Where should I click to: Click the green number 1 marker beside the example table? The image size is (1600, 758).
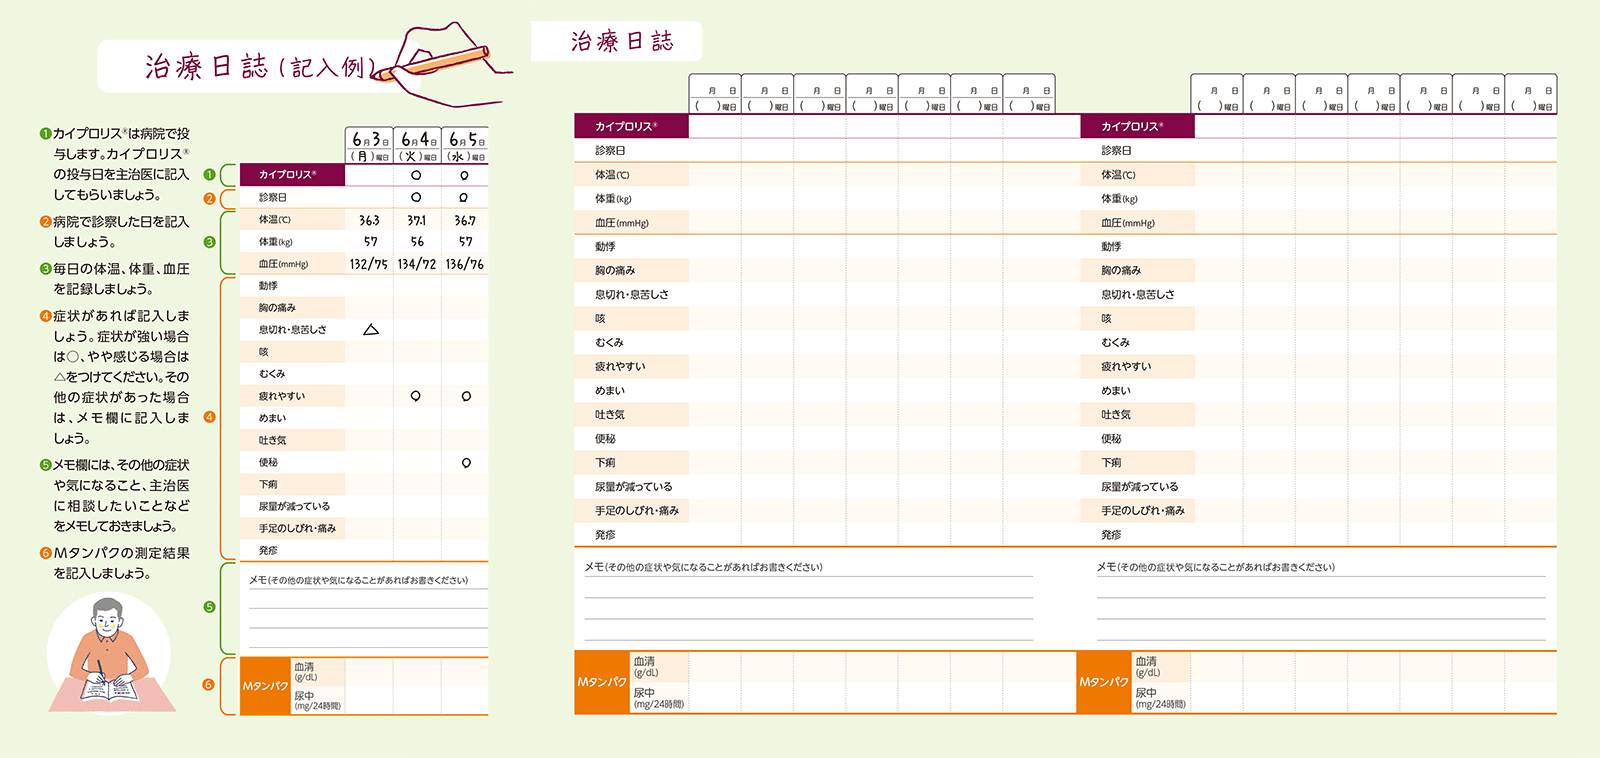coord(209,175)
